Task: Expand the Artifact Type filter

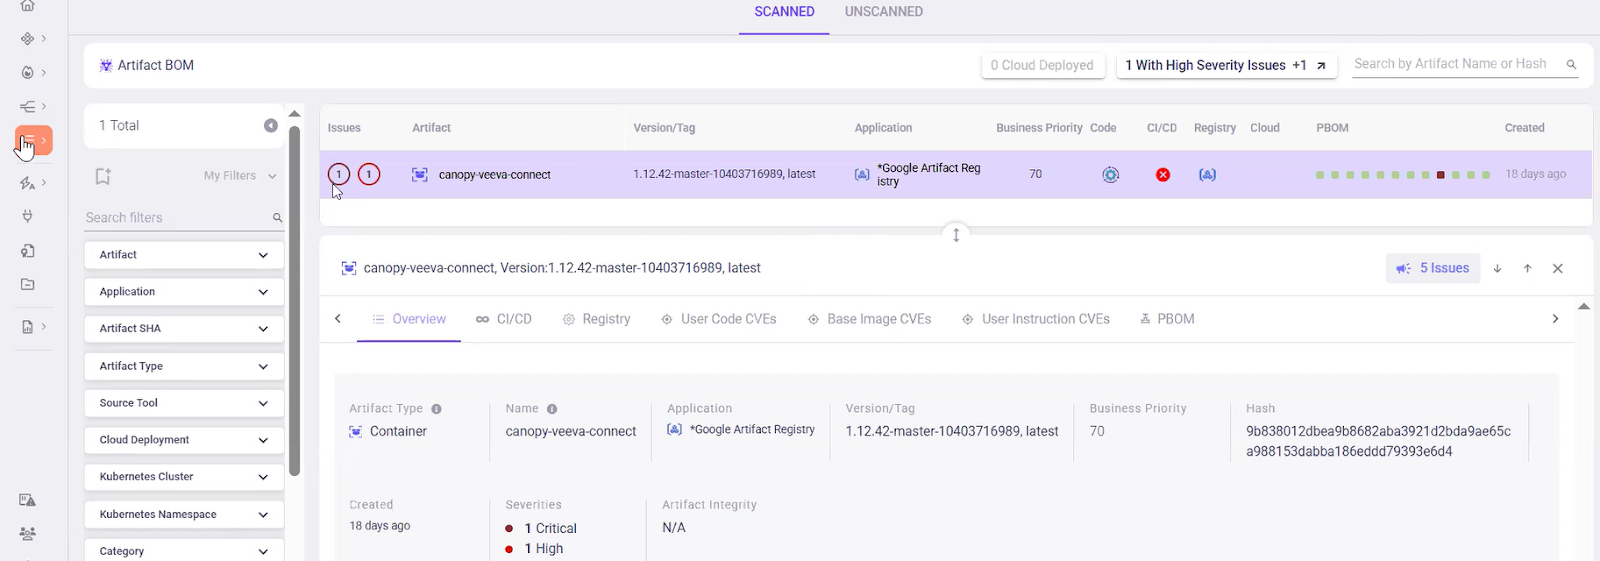Action: click(x=183, y=366)
